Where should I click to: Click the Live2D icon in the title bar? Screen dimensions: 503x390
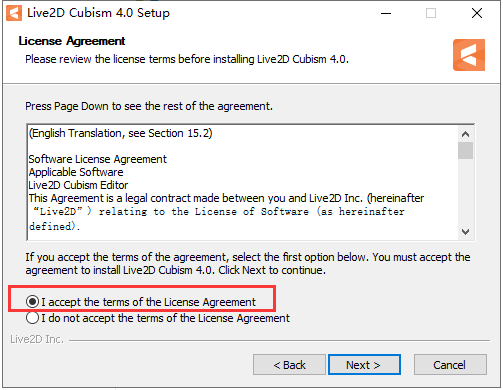[x=14, y=13]
